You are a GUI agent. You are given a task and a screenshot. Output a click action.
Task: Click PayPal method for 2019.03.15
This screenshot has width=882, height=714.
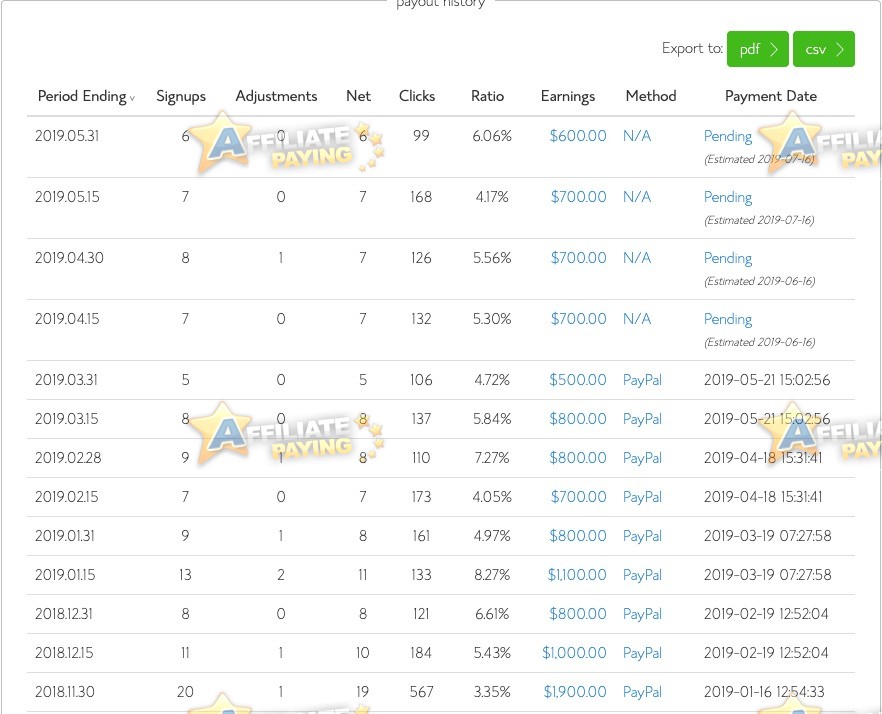click(642, 419)
